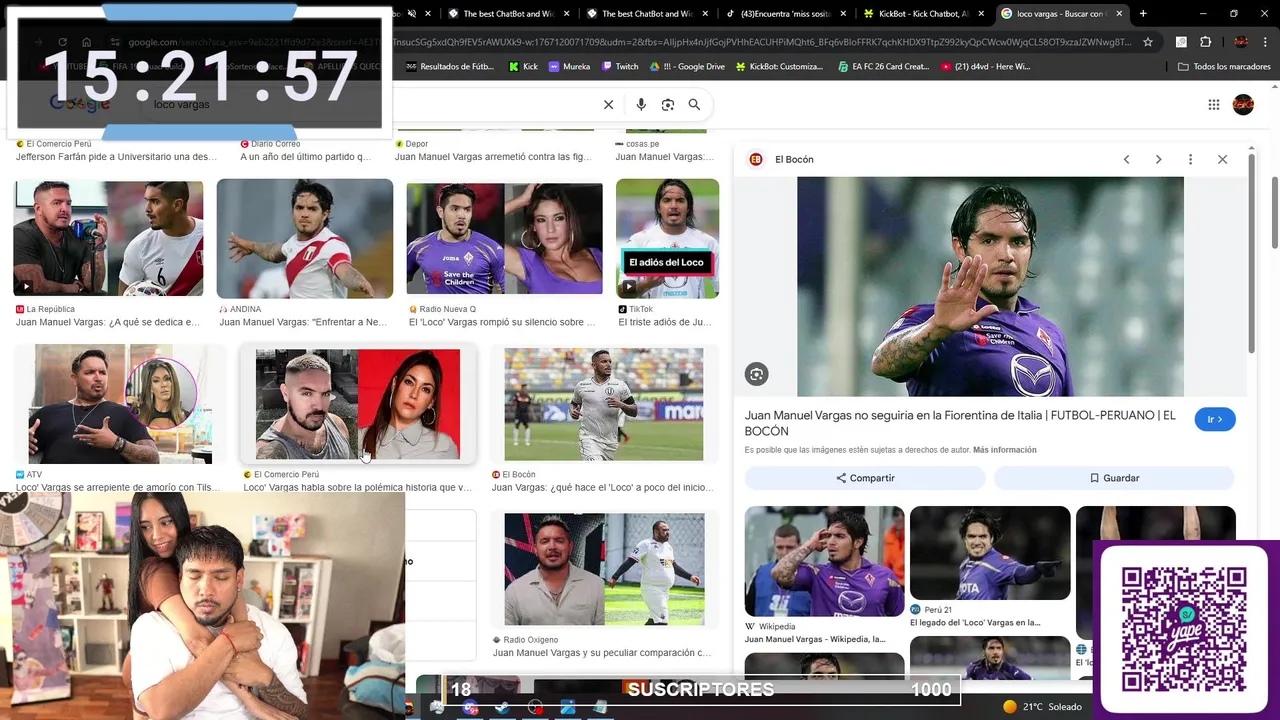Open large Fiorentina preview image
This screenshot has width=1280, height=720.
point(990,287)
